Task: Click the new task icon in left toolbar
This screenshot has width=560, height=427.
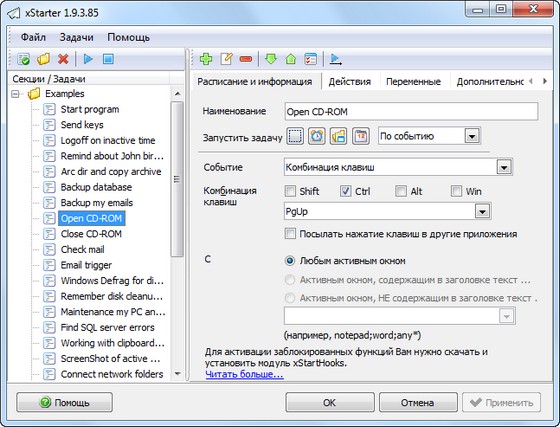Action: (x=24, y=59)
